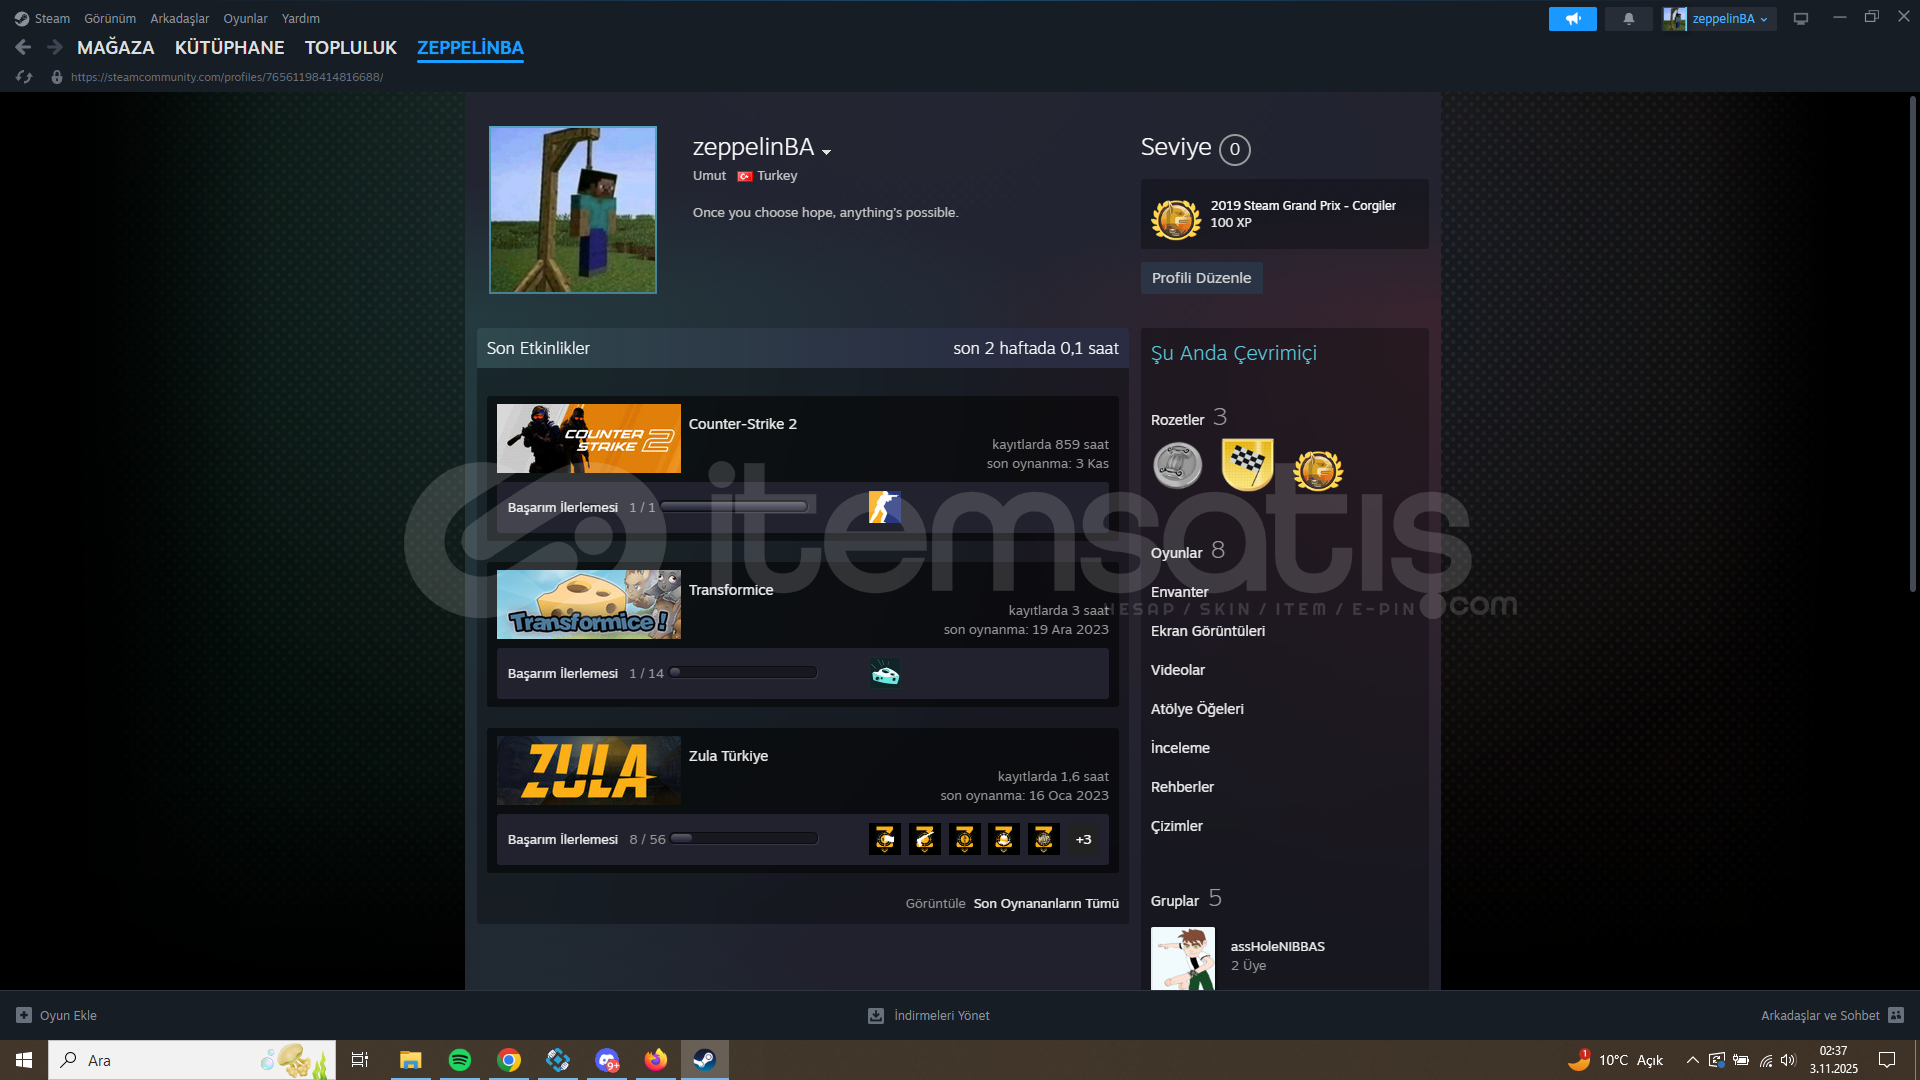
Task: Click the Counter-Strike 2 achievement icon
Action: pyautogui.click(x=884, y=507)
